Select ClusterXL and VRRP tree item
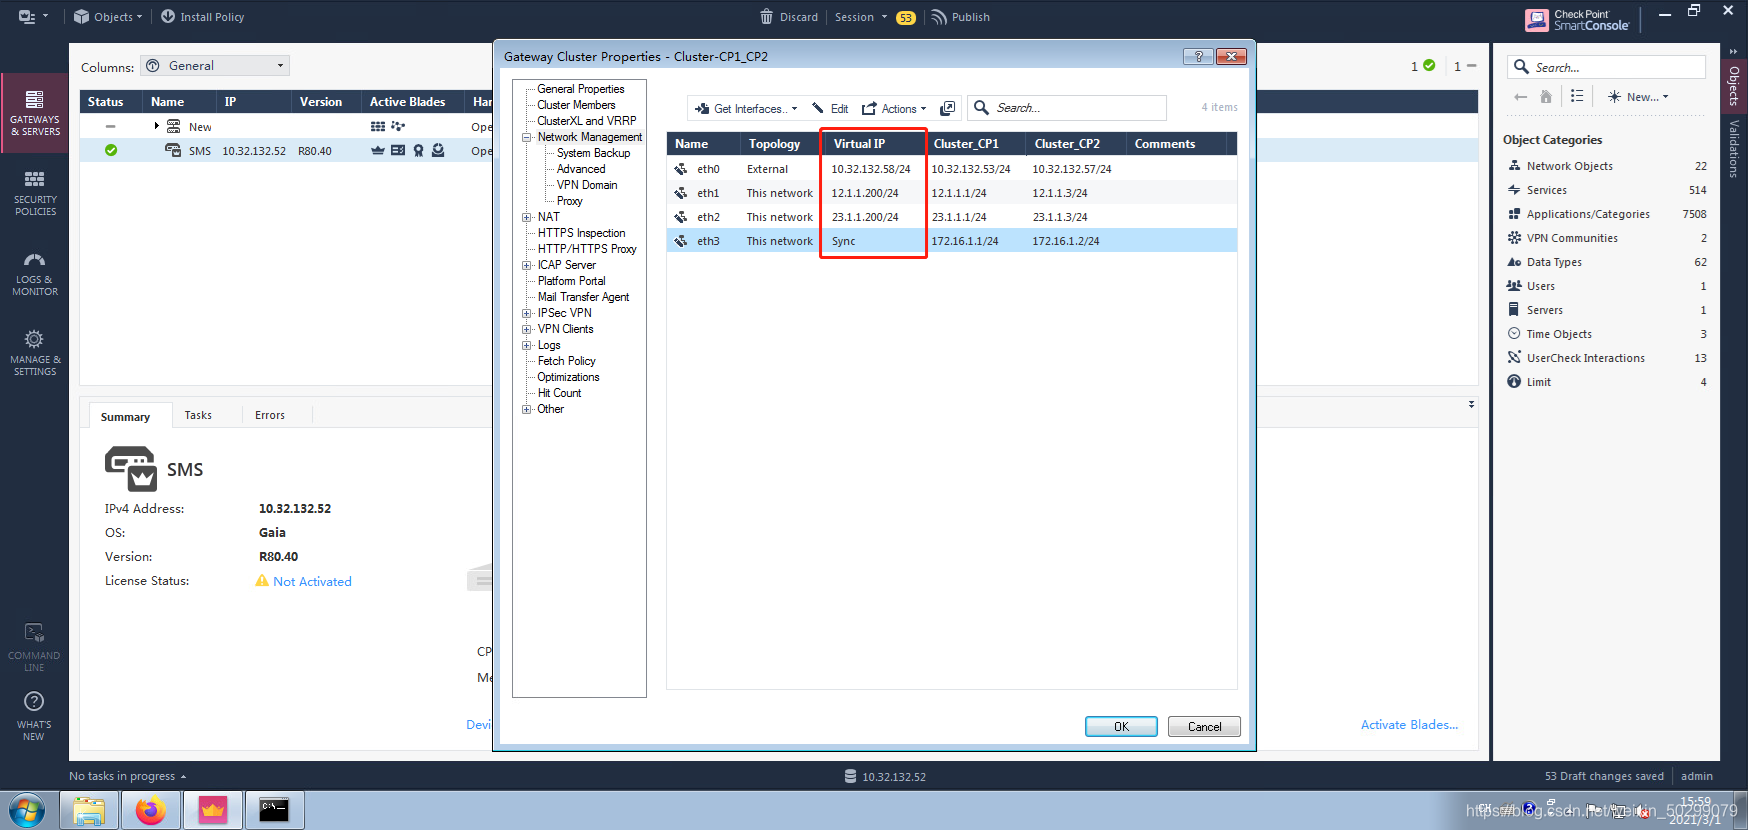Image resolution: width=1748 pixels, height=830 pixels. tap(586, 121)
